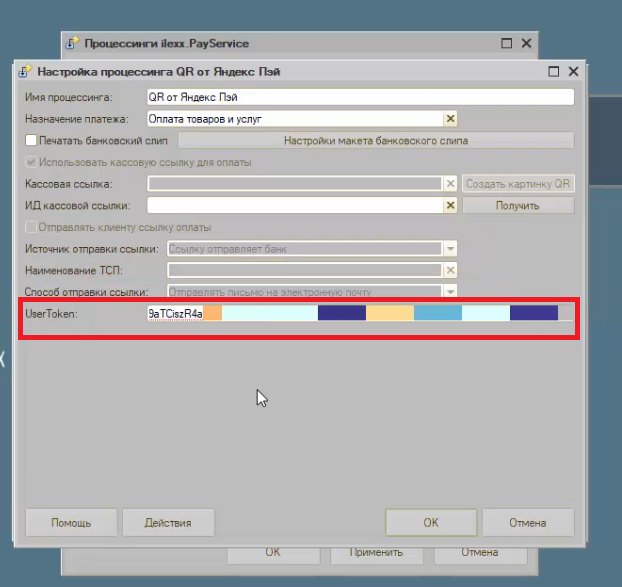Click the Получить button
This screenshot has width=622, height=587.
point(518,205)
